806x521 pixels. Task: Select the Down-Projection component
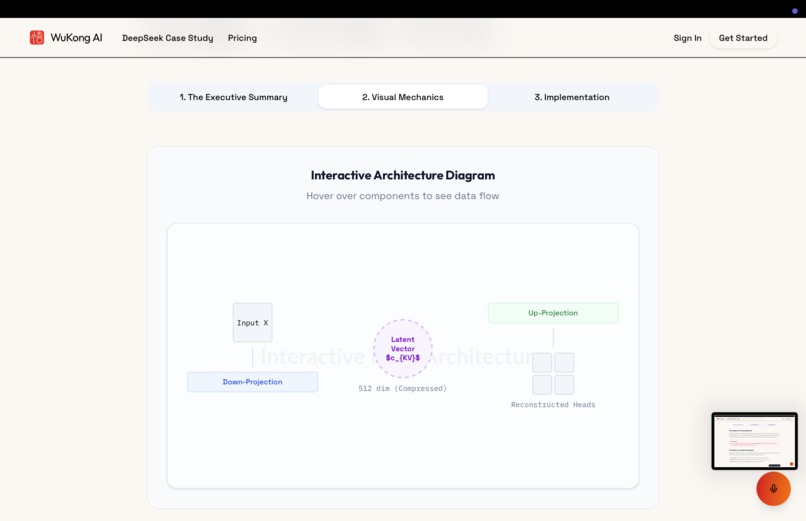point(252,382)
